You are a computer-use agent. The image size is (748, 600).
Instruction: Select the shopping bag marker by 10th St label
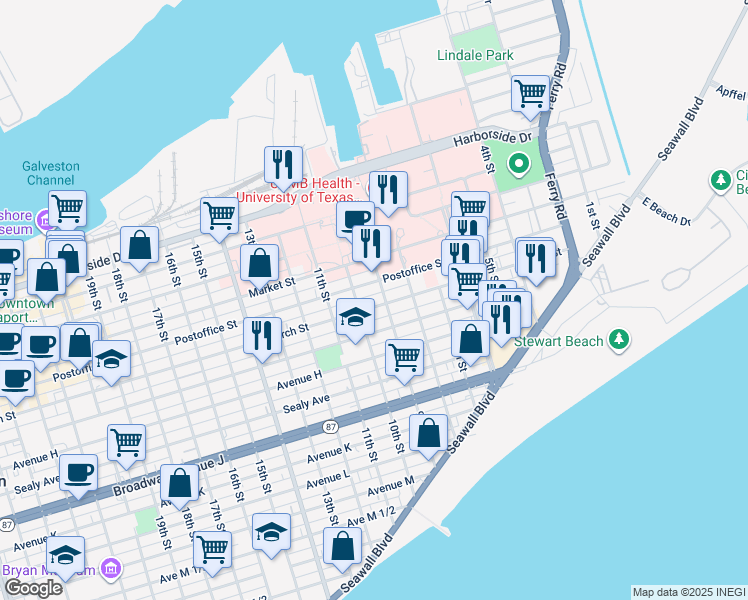pyautogui.click(x=428, y=433)
